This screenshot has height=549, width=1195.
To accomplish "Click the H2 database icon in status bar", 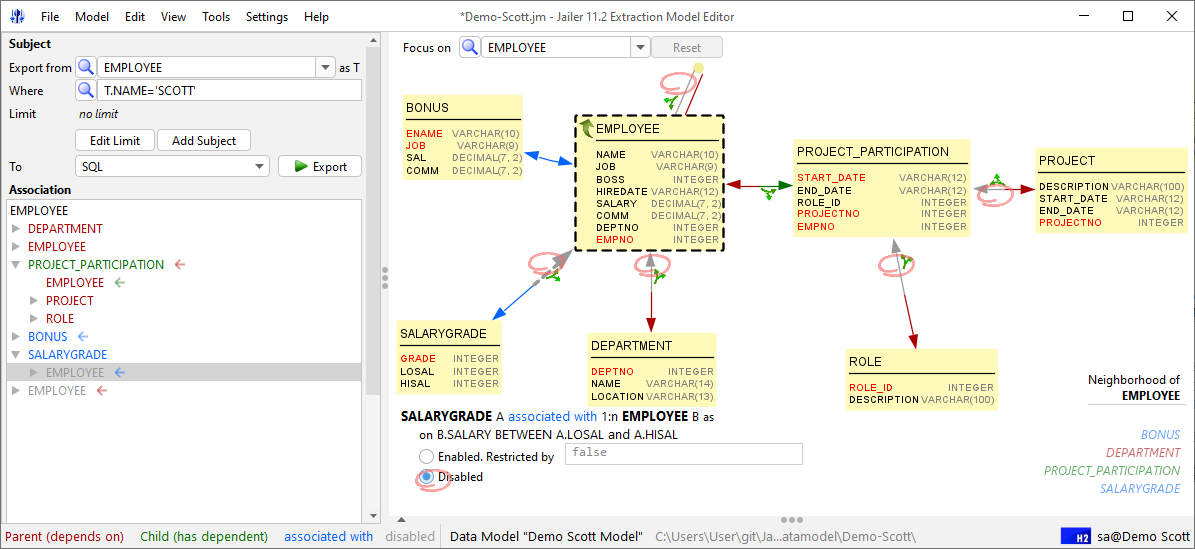I will (x=1075, y=537).
